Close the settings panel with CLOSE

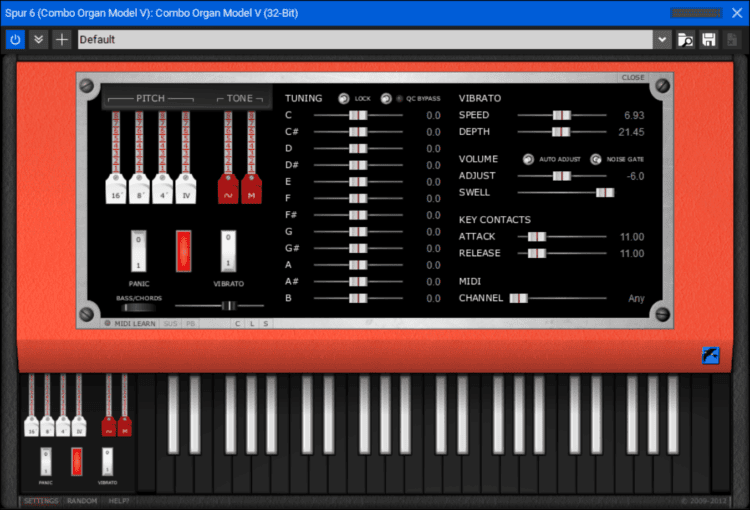(x=633, y=78)
